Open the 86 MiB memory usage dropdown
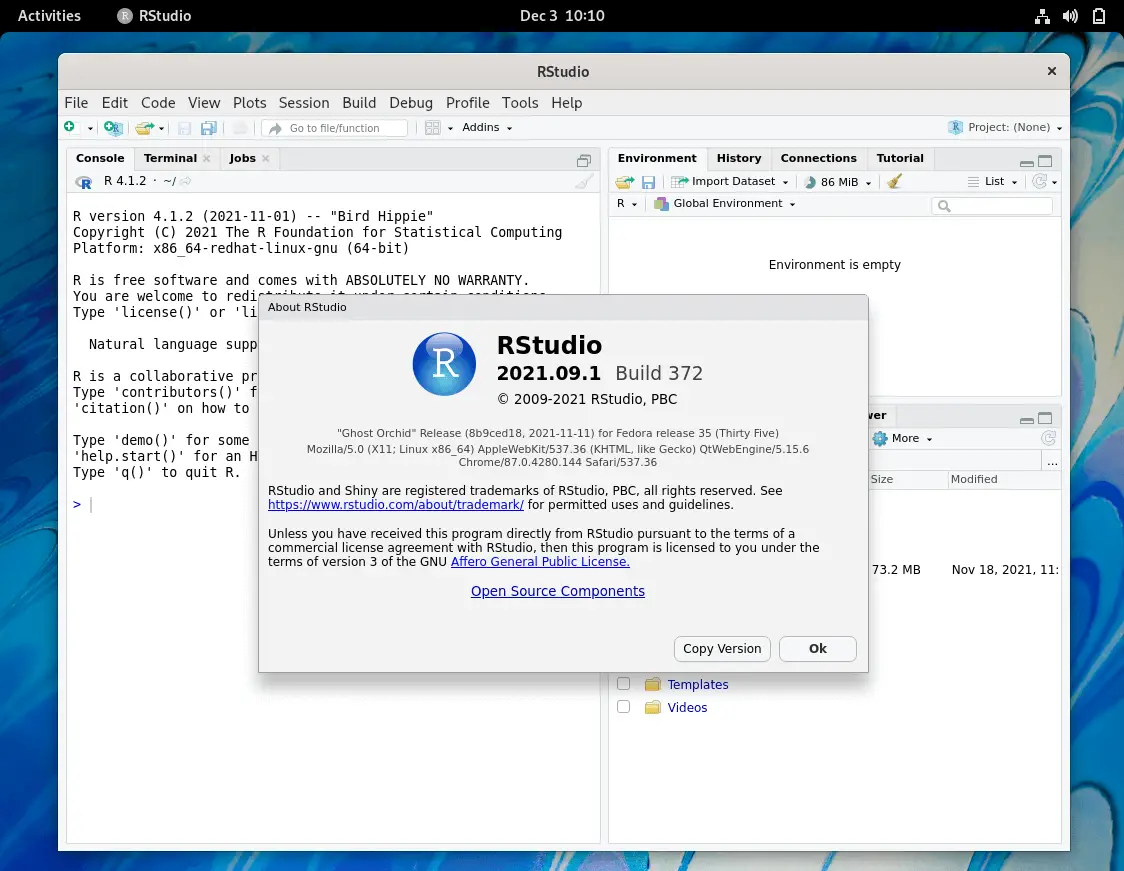1124x871 pixels. pyautogui.click(x=838, y=182)
